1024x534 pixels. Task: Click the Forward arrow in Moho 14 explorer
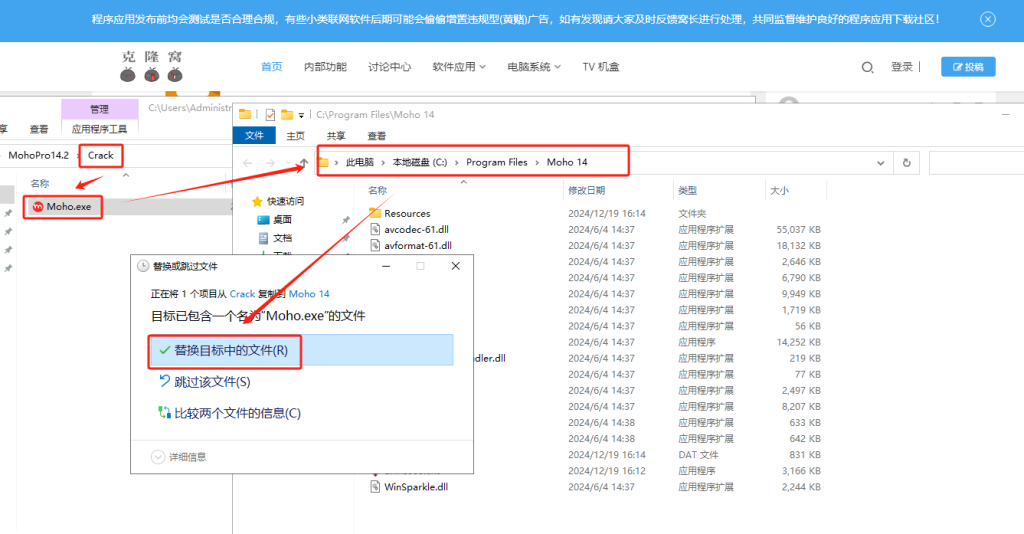tap(270, 163)
